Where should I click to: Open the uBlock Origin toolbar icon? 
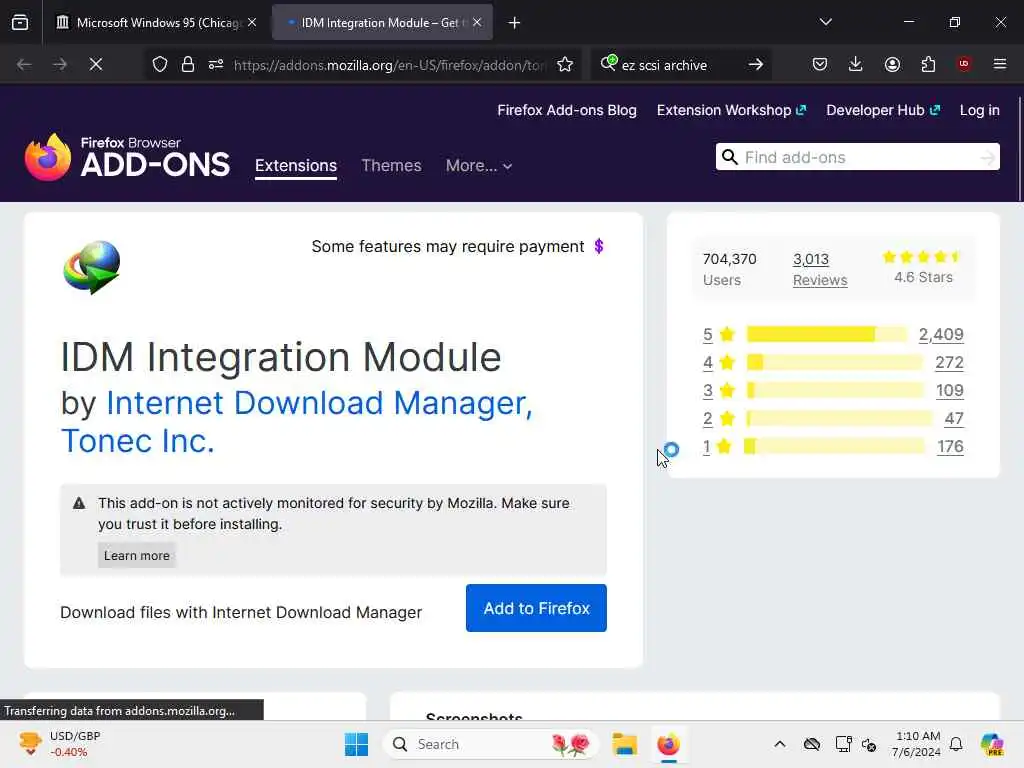[x=964, y=64]
